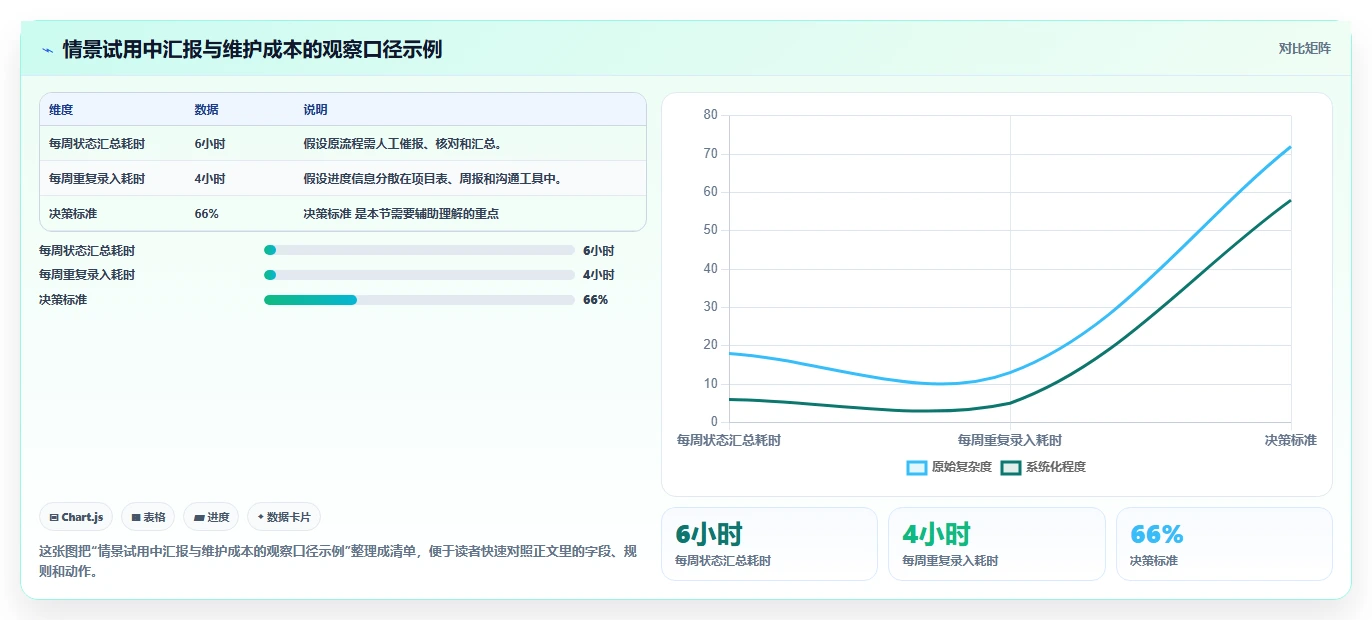Viewport: 1372px width, 620px height.
Task: Toggle 原始复杂度 legend series
Action: tap(949, 467)
